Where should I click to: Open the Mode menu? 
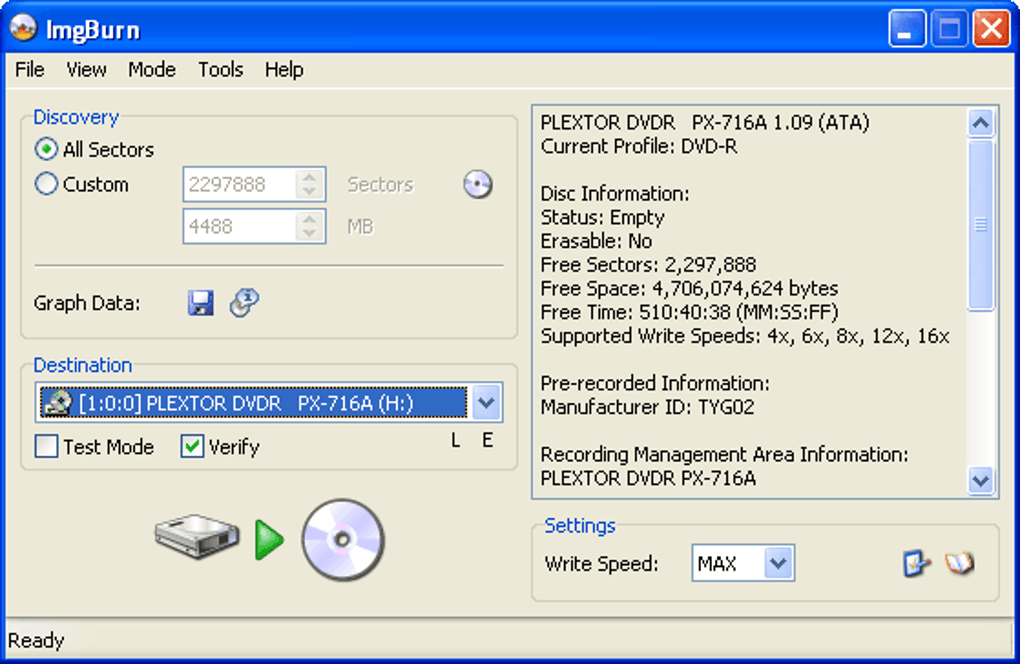pyautogui.click(x=152, y=70)
